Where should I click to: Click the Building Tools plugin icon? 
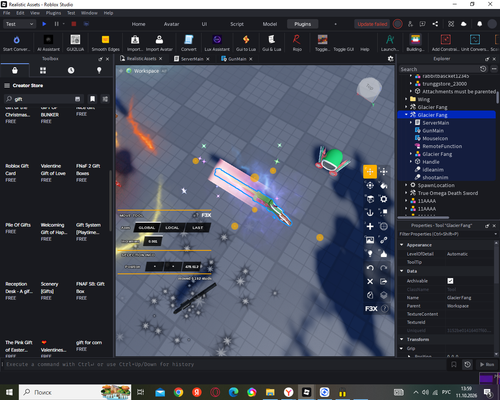click(x=415, y=43)
